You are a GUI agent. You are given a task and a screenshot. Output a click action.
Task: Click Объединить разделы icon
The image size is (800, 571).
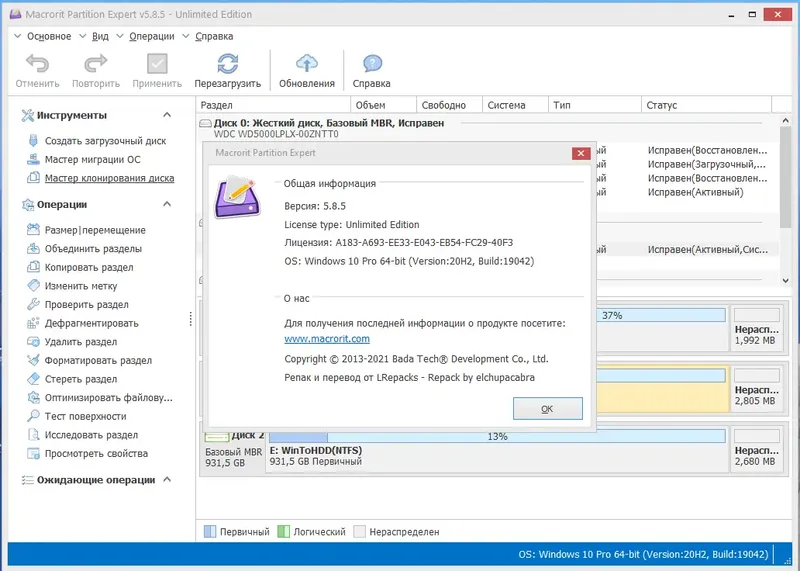[33, 249]
